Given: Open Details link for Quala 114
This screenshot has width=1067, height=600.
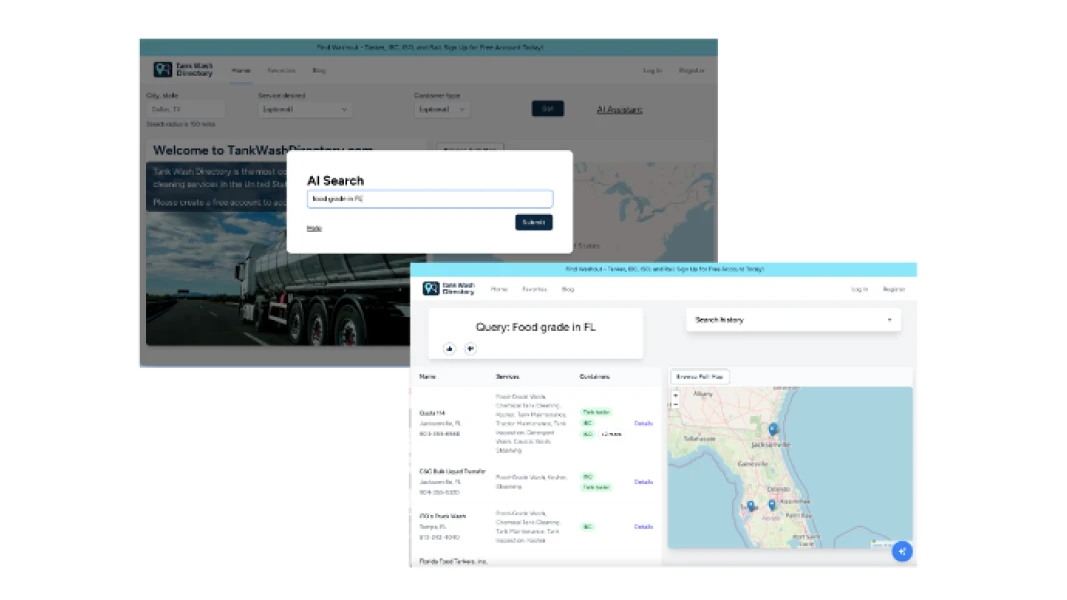Looking at the screenshot, I should pos(643,423).
